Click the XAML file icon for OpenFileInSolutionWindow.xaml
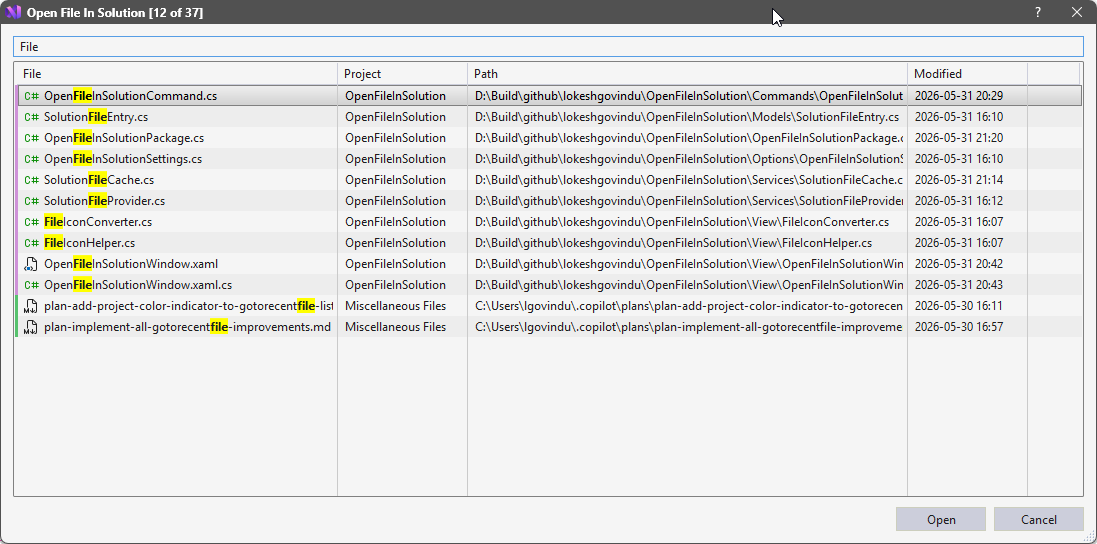This screenshot has width=1097, height=544. click(x=30, y=264)
